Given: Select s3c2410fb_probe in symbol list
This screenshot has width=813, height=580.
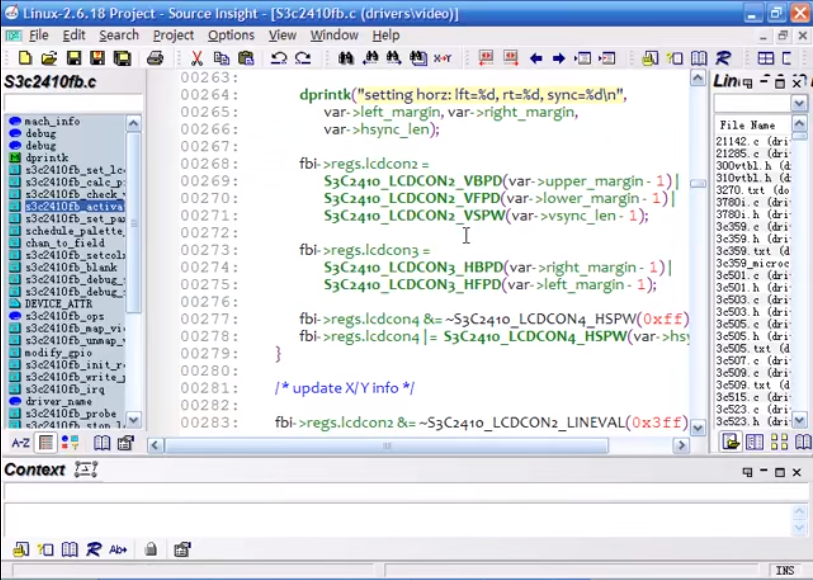Looking at the screenshot, I should tap(71, 414).
